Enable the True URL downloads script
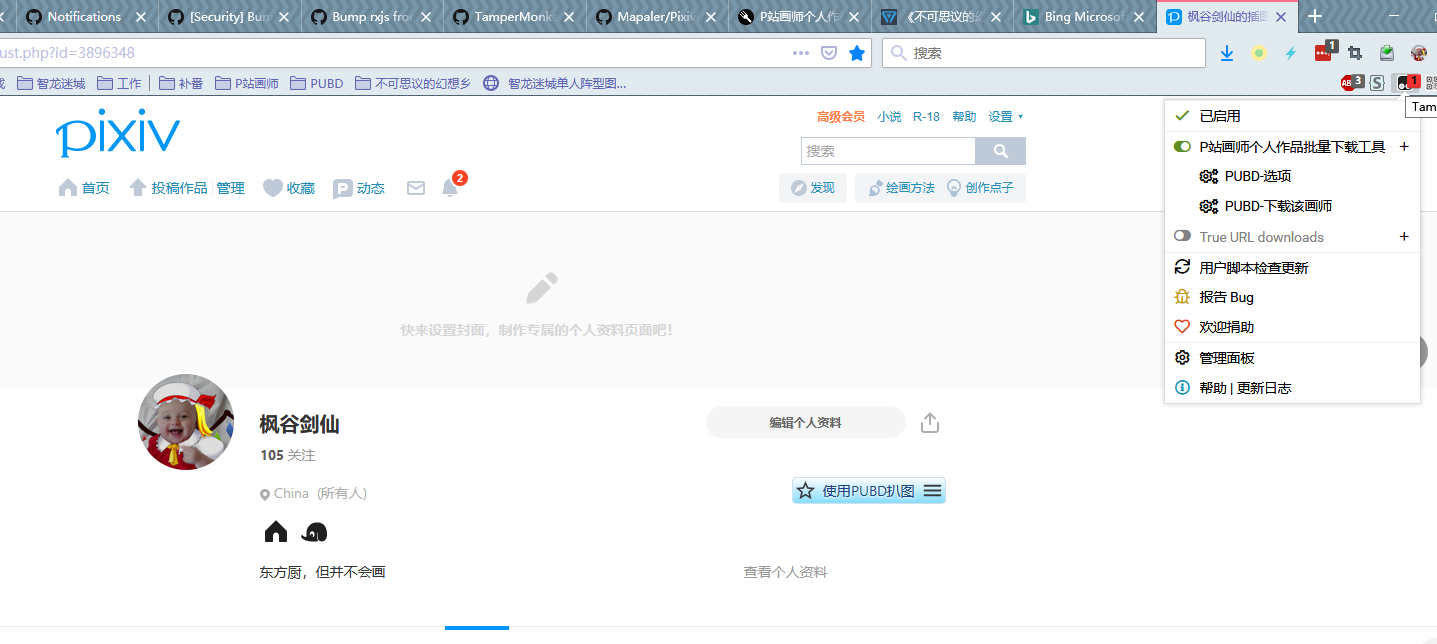Image resolution: width=1437 pixels, height=644 pixels. [x=1182, y=236]
